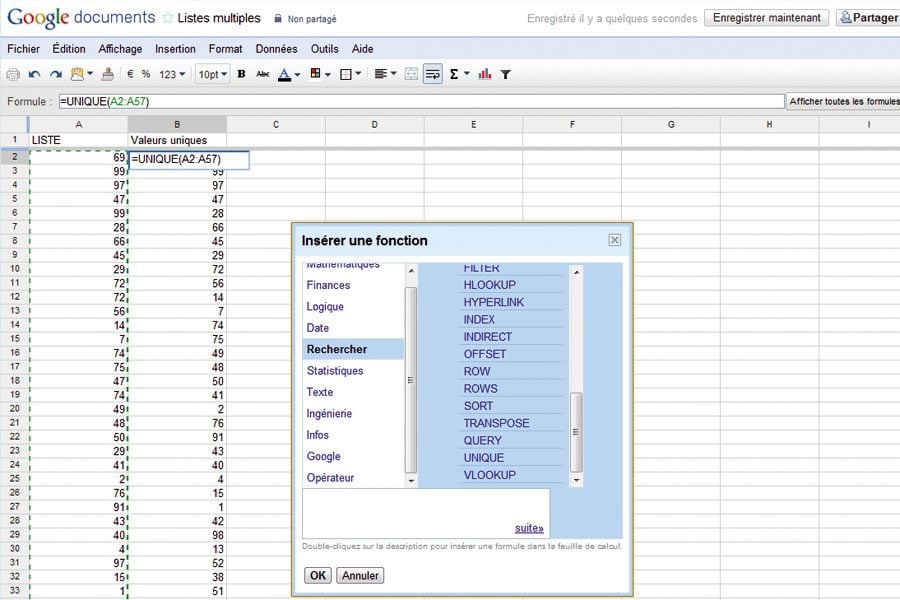Click the currency euro format icon
Image resolution: width=900 pixels, height=600 pixels.
coord(130,74)
